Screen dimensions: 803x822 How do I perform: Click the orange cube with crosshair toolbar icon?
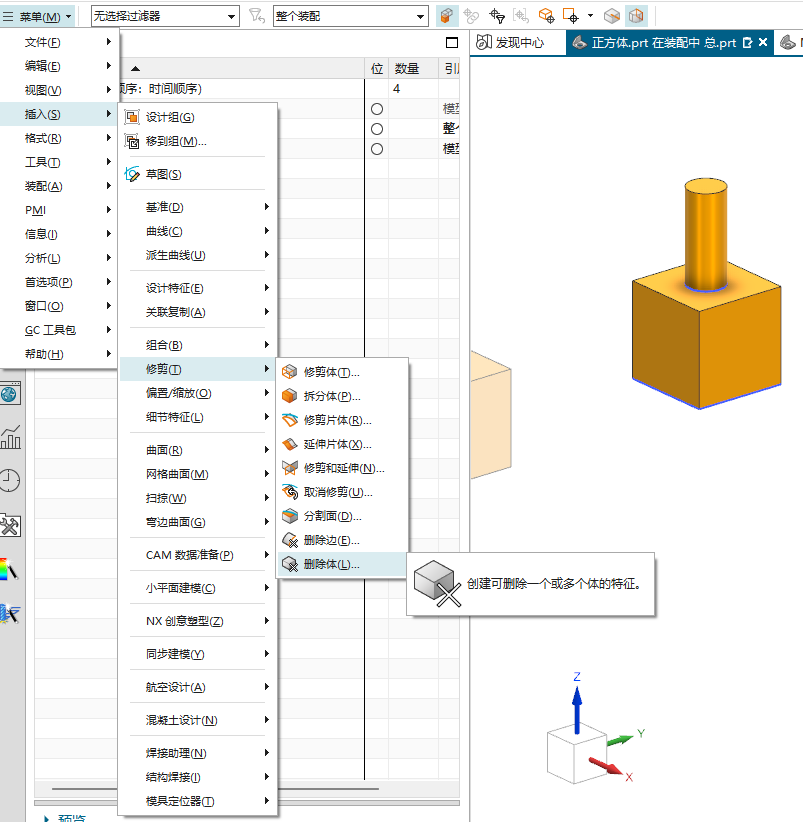point(547,15)
